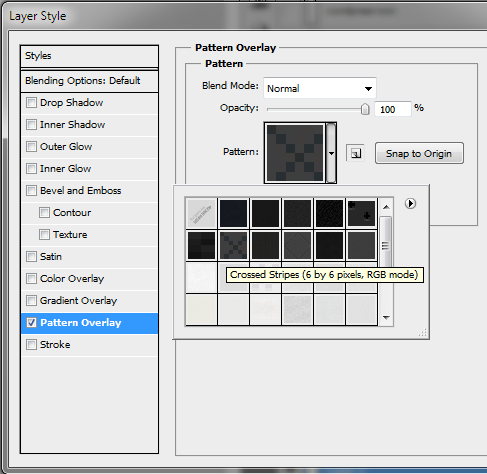Pick the medium gray pattern ending second row
This screenshot has width=487, height=474.
coord(362,246)
